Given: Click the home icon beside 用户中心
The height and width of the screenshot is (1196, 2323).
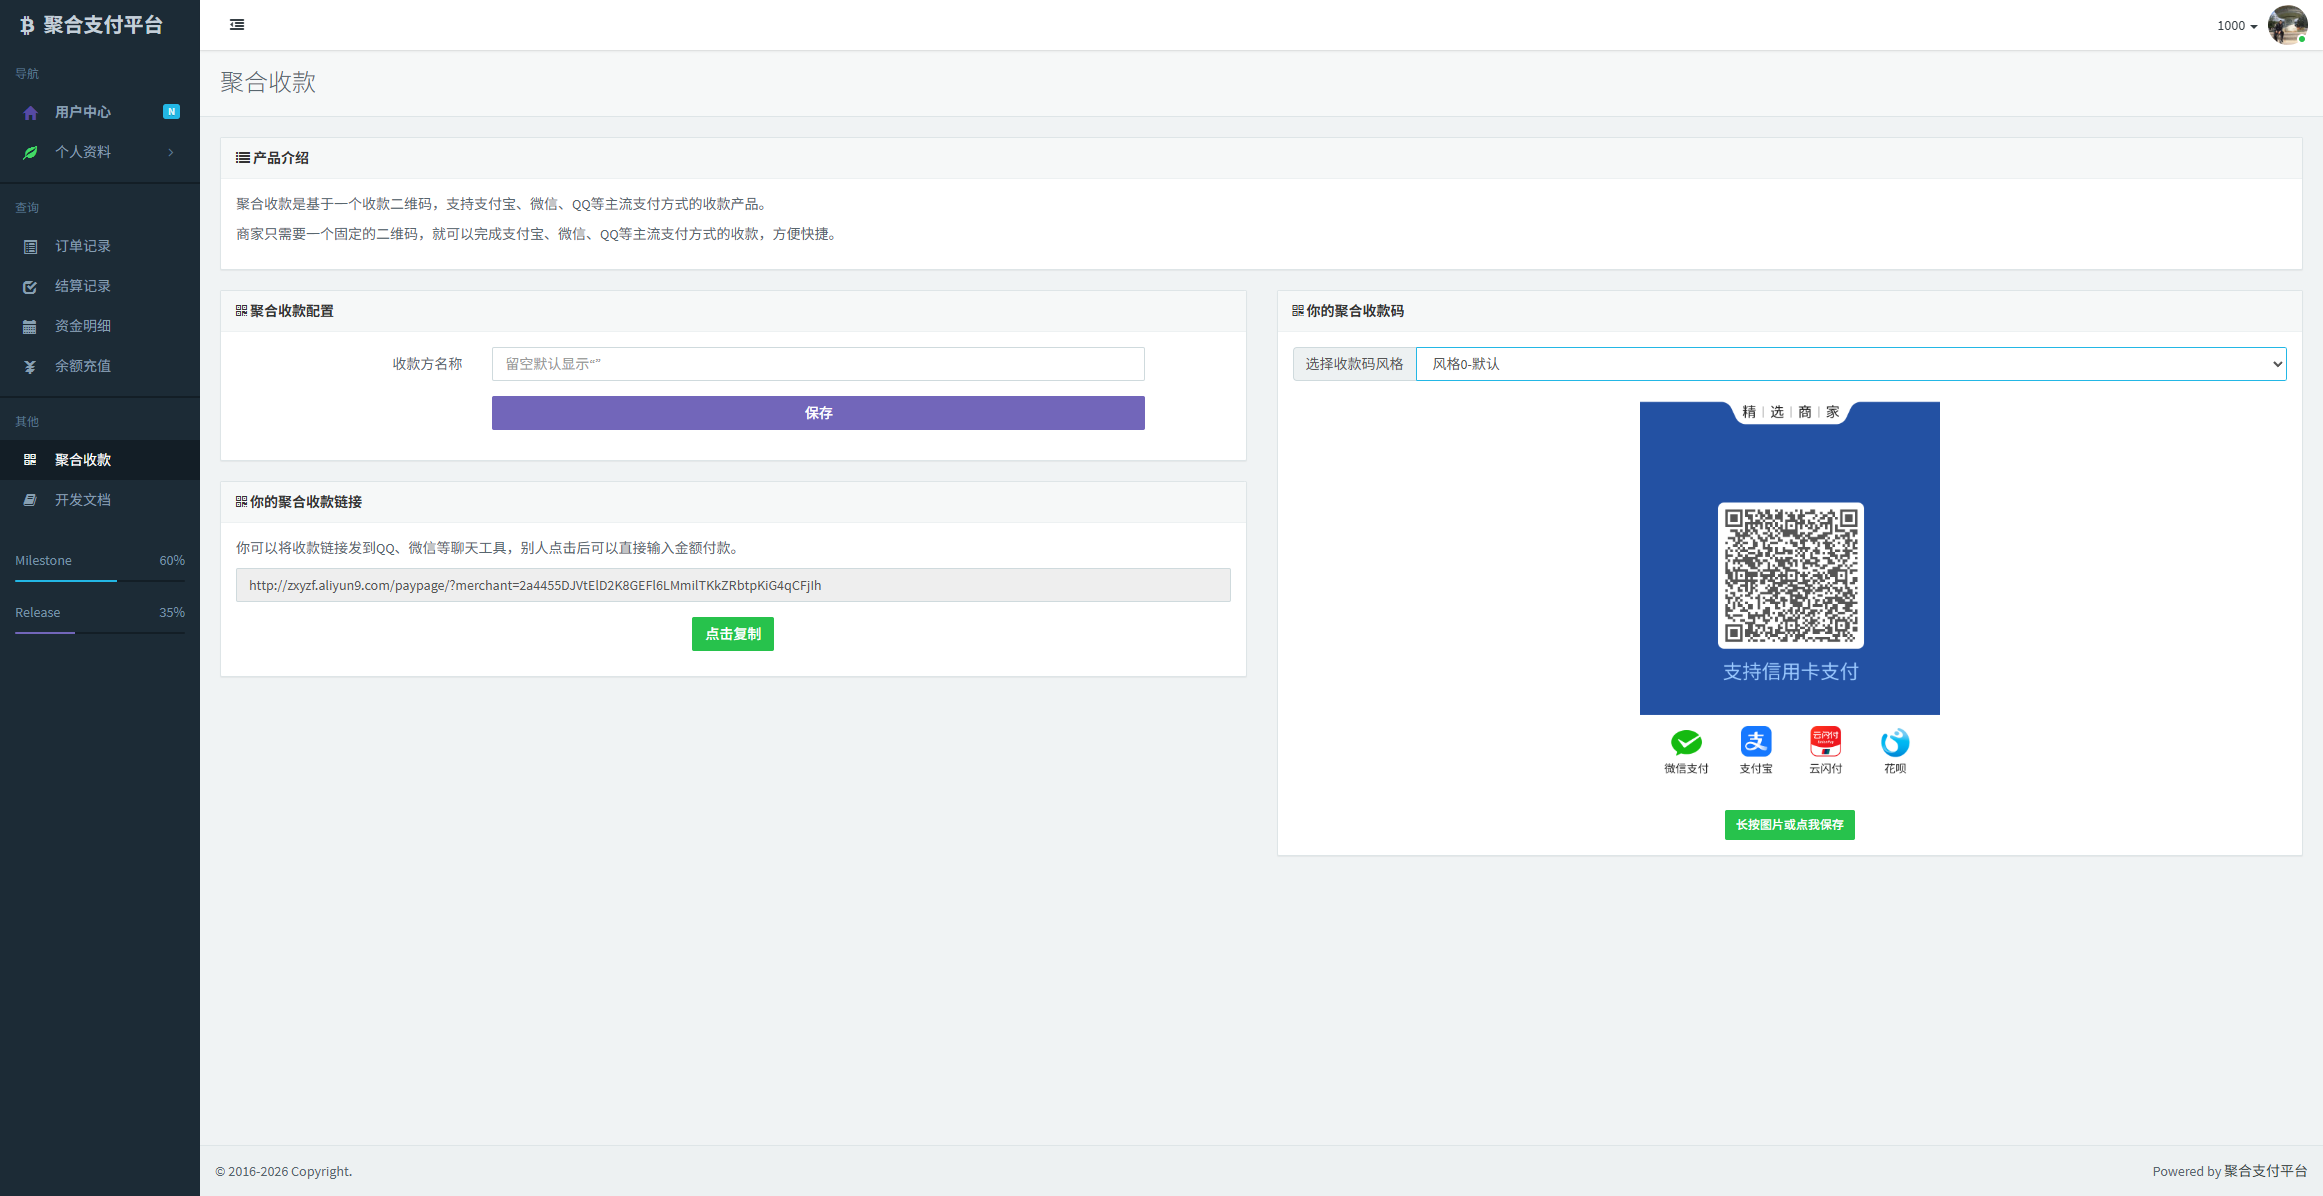Looking at the screenshot, I should [30, 113].
